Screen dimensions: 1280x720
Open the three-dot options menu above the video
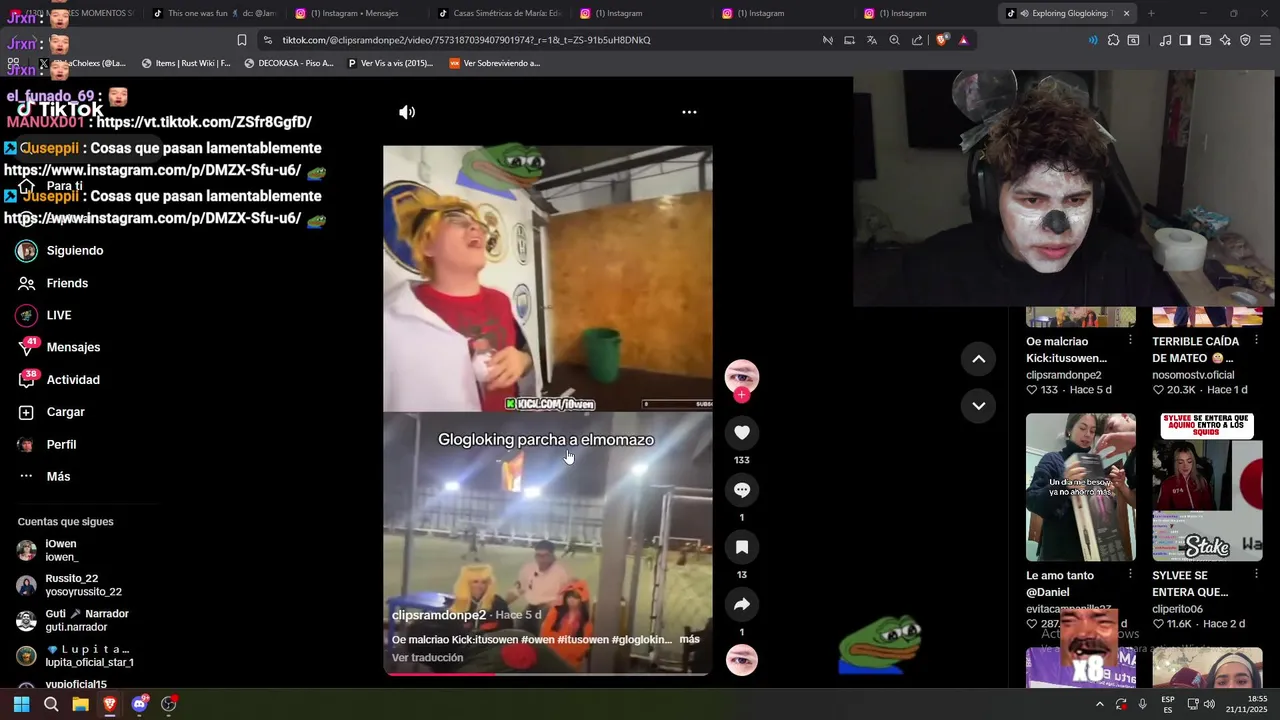pyautogui.click(x=689, y=112)
